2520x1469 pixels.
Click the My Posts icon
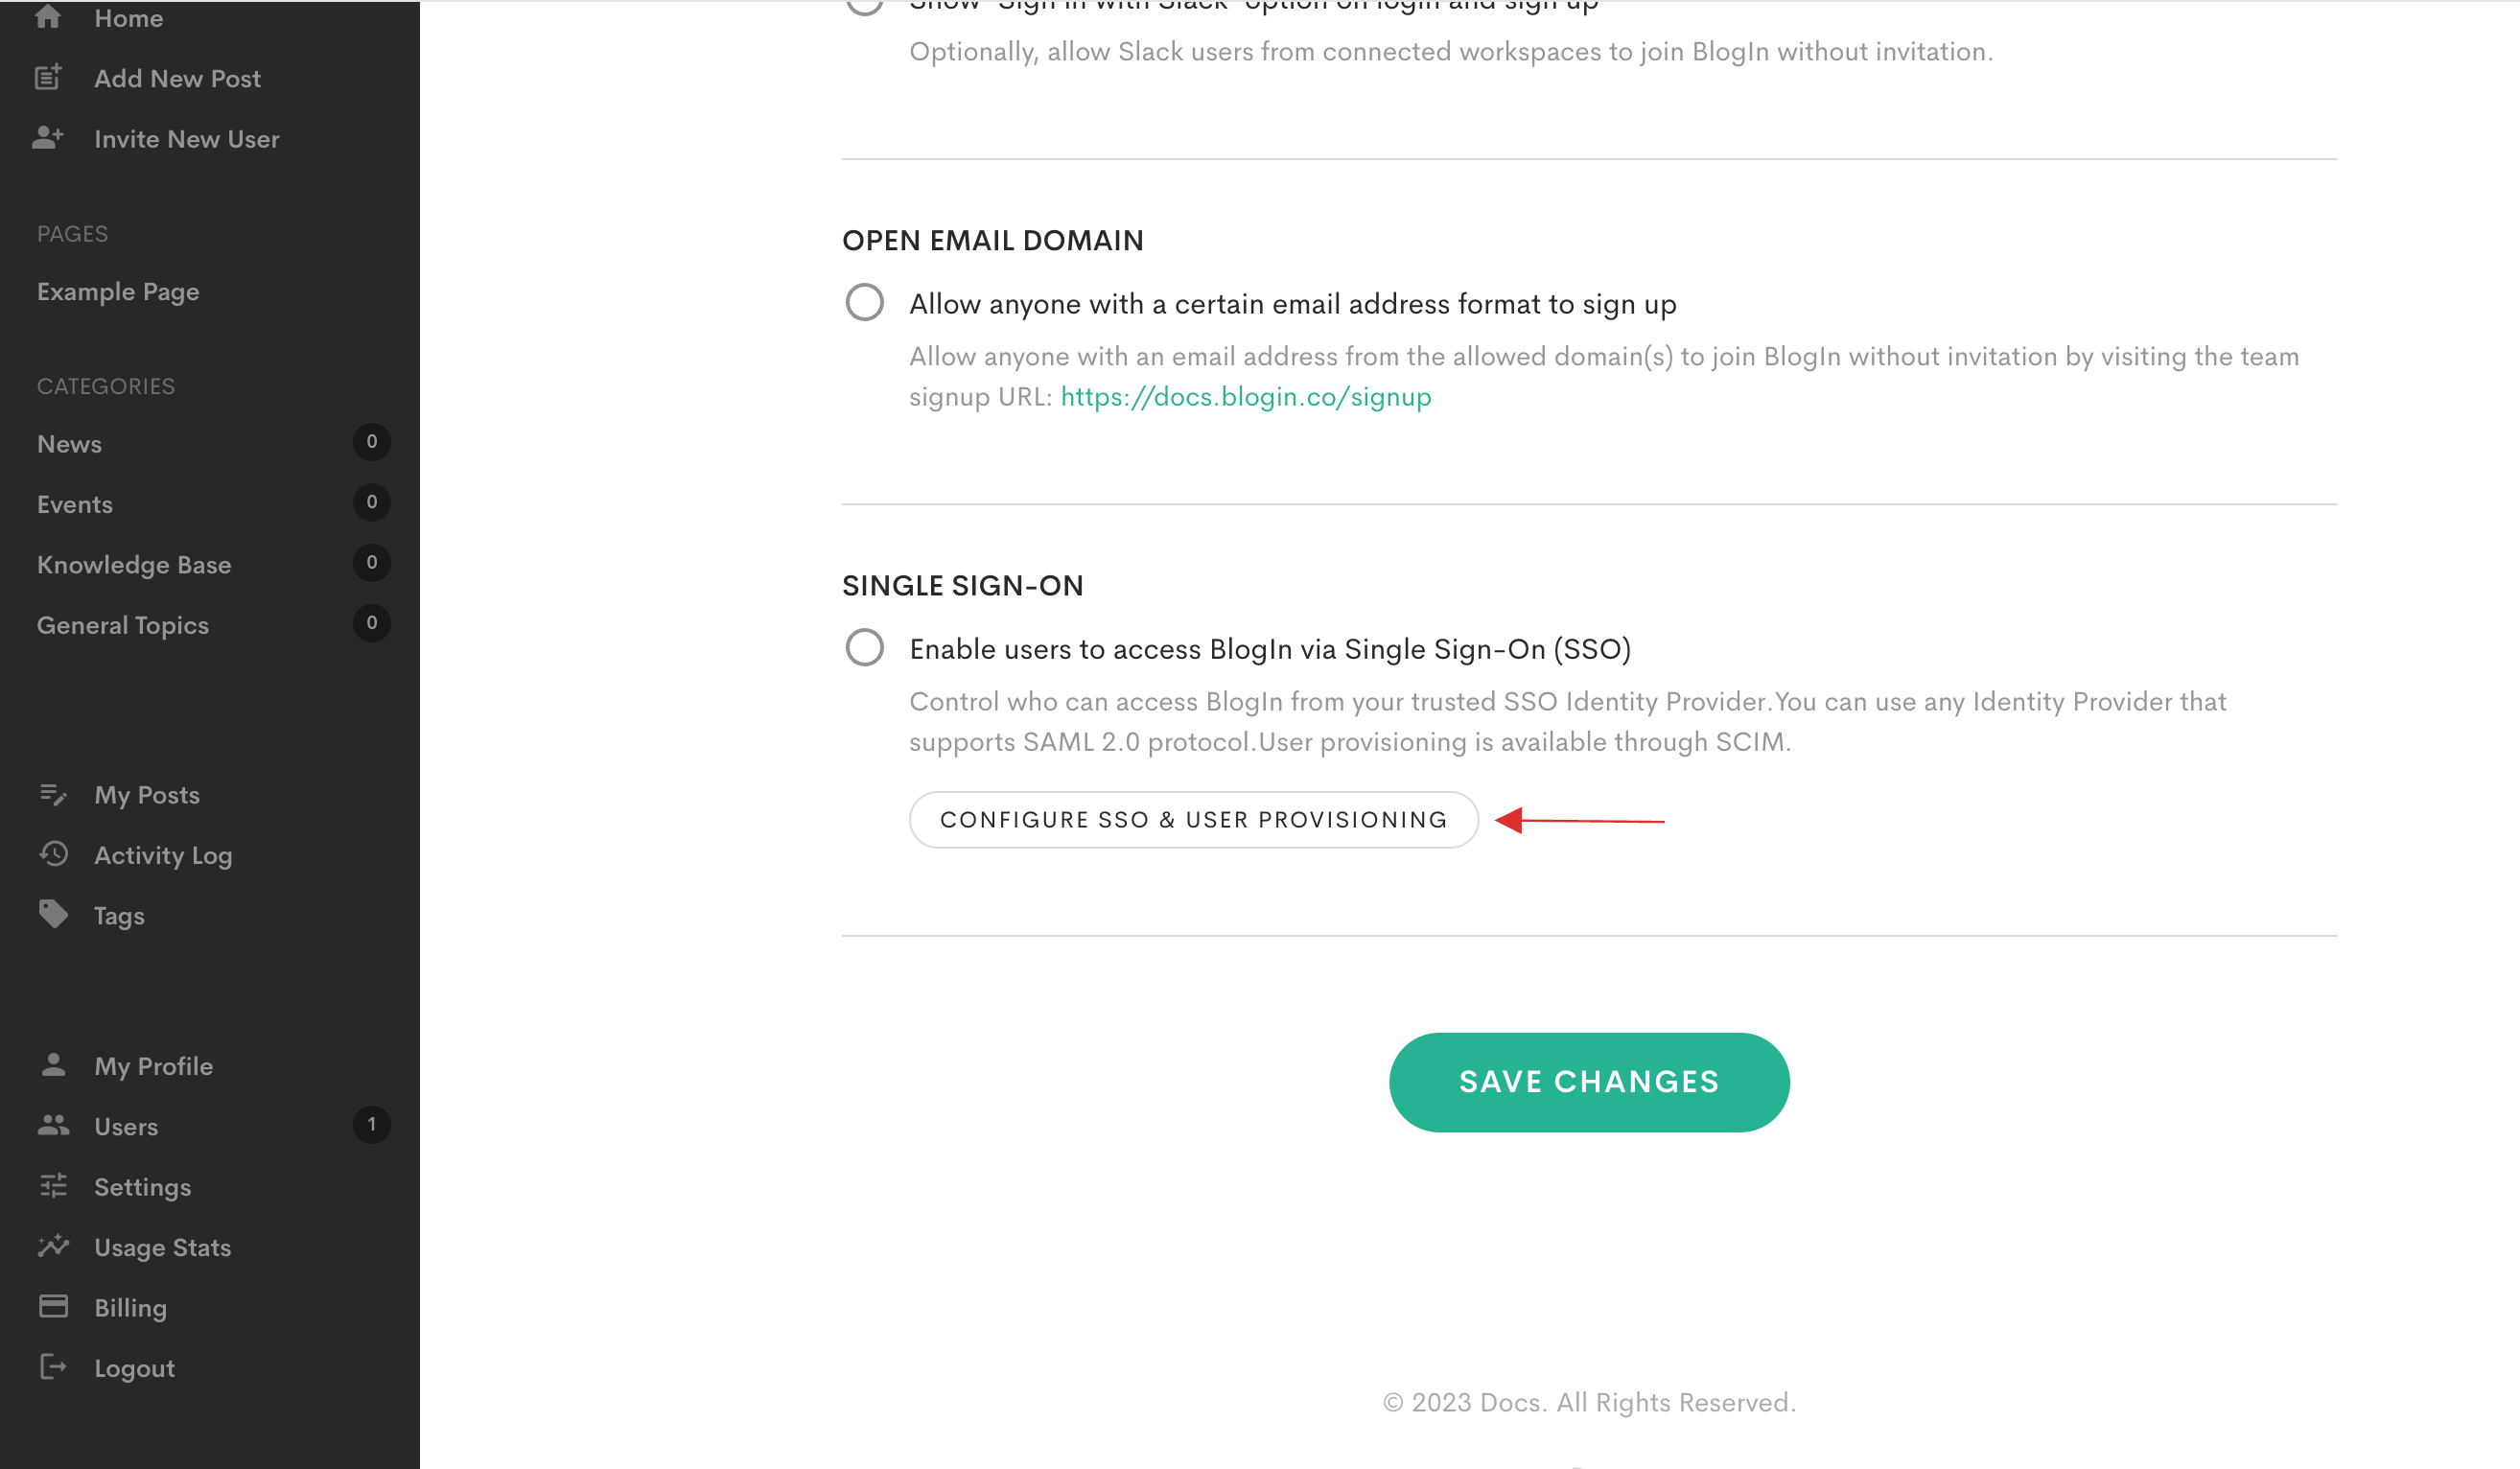pos(55,796)
